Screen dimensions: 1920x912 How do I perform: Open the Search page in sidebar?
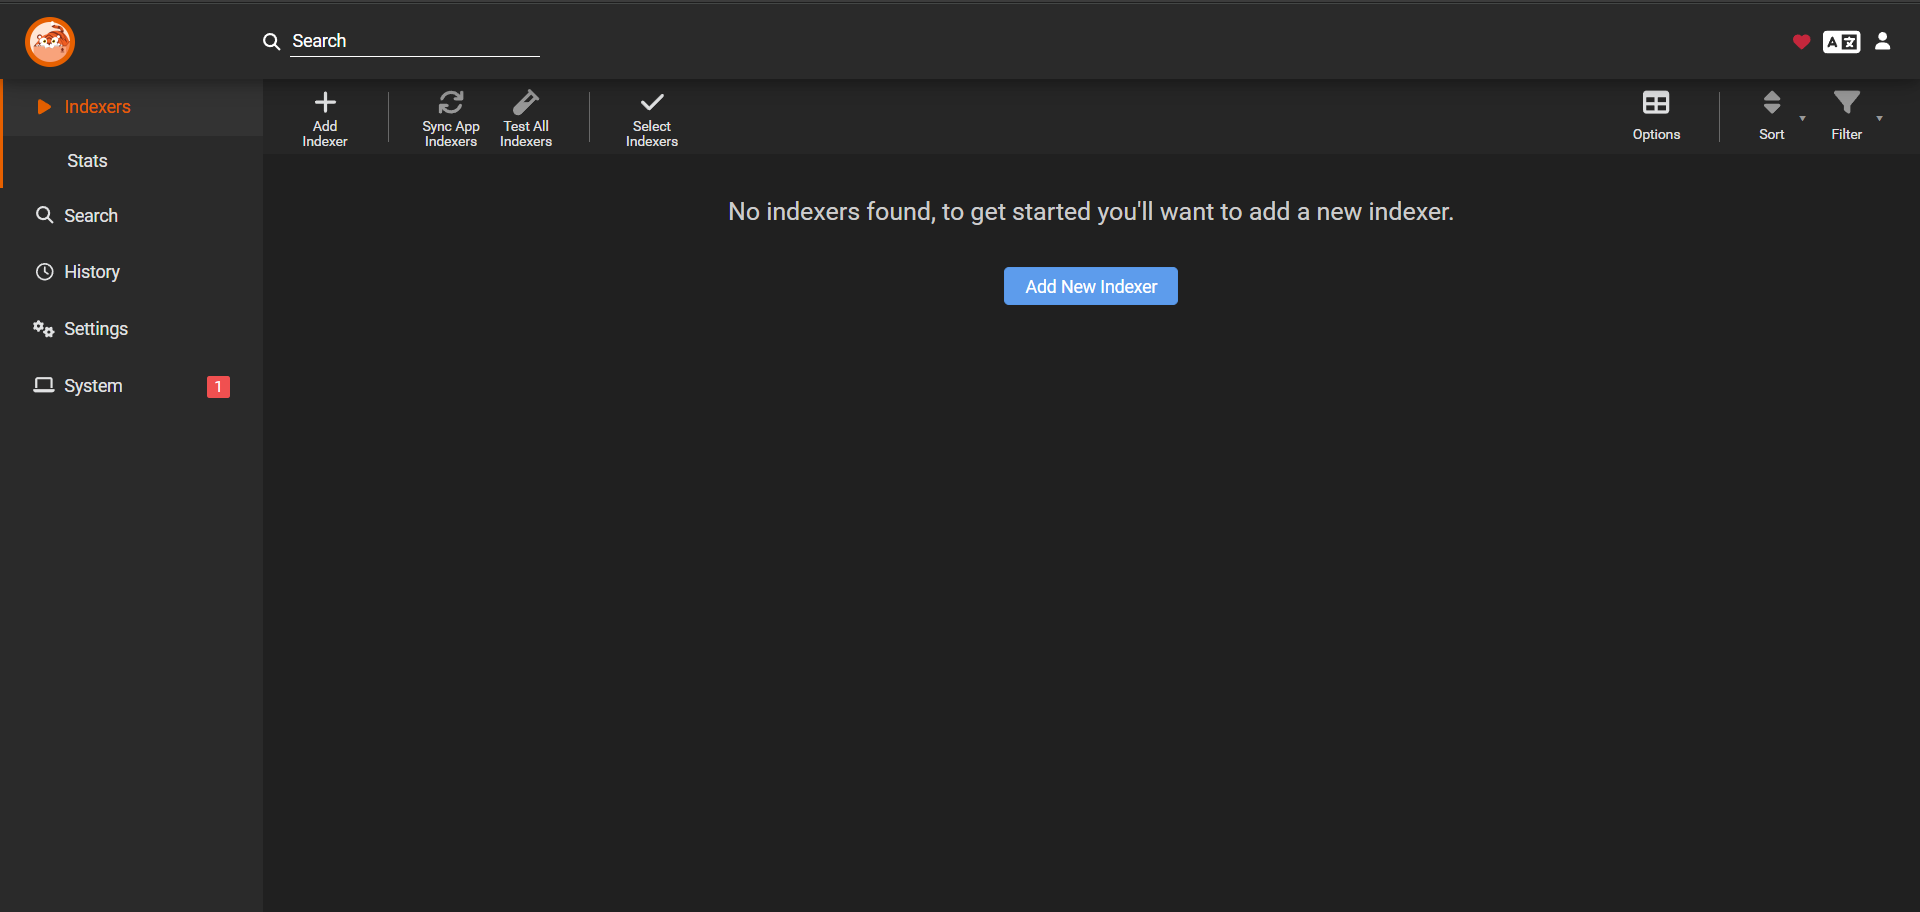tap(90, 216)
